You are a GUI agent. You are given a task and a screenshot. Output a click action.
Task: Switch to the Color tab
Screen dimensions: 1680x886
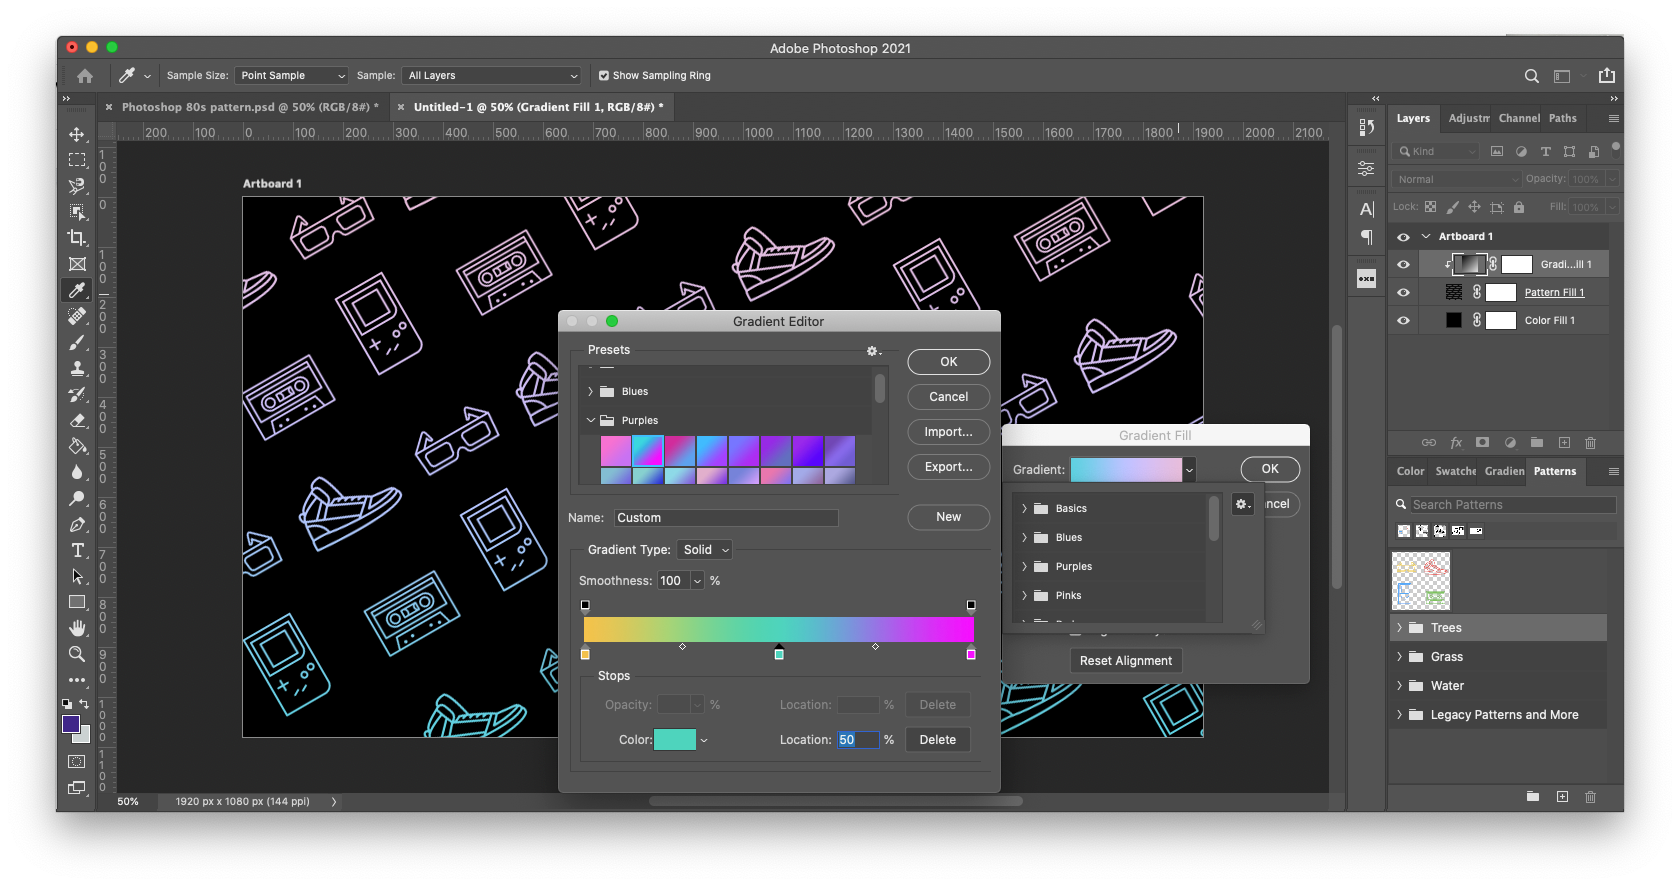click(x=1410, y=471)
